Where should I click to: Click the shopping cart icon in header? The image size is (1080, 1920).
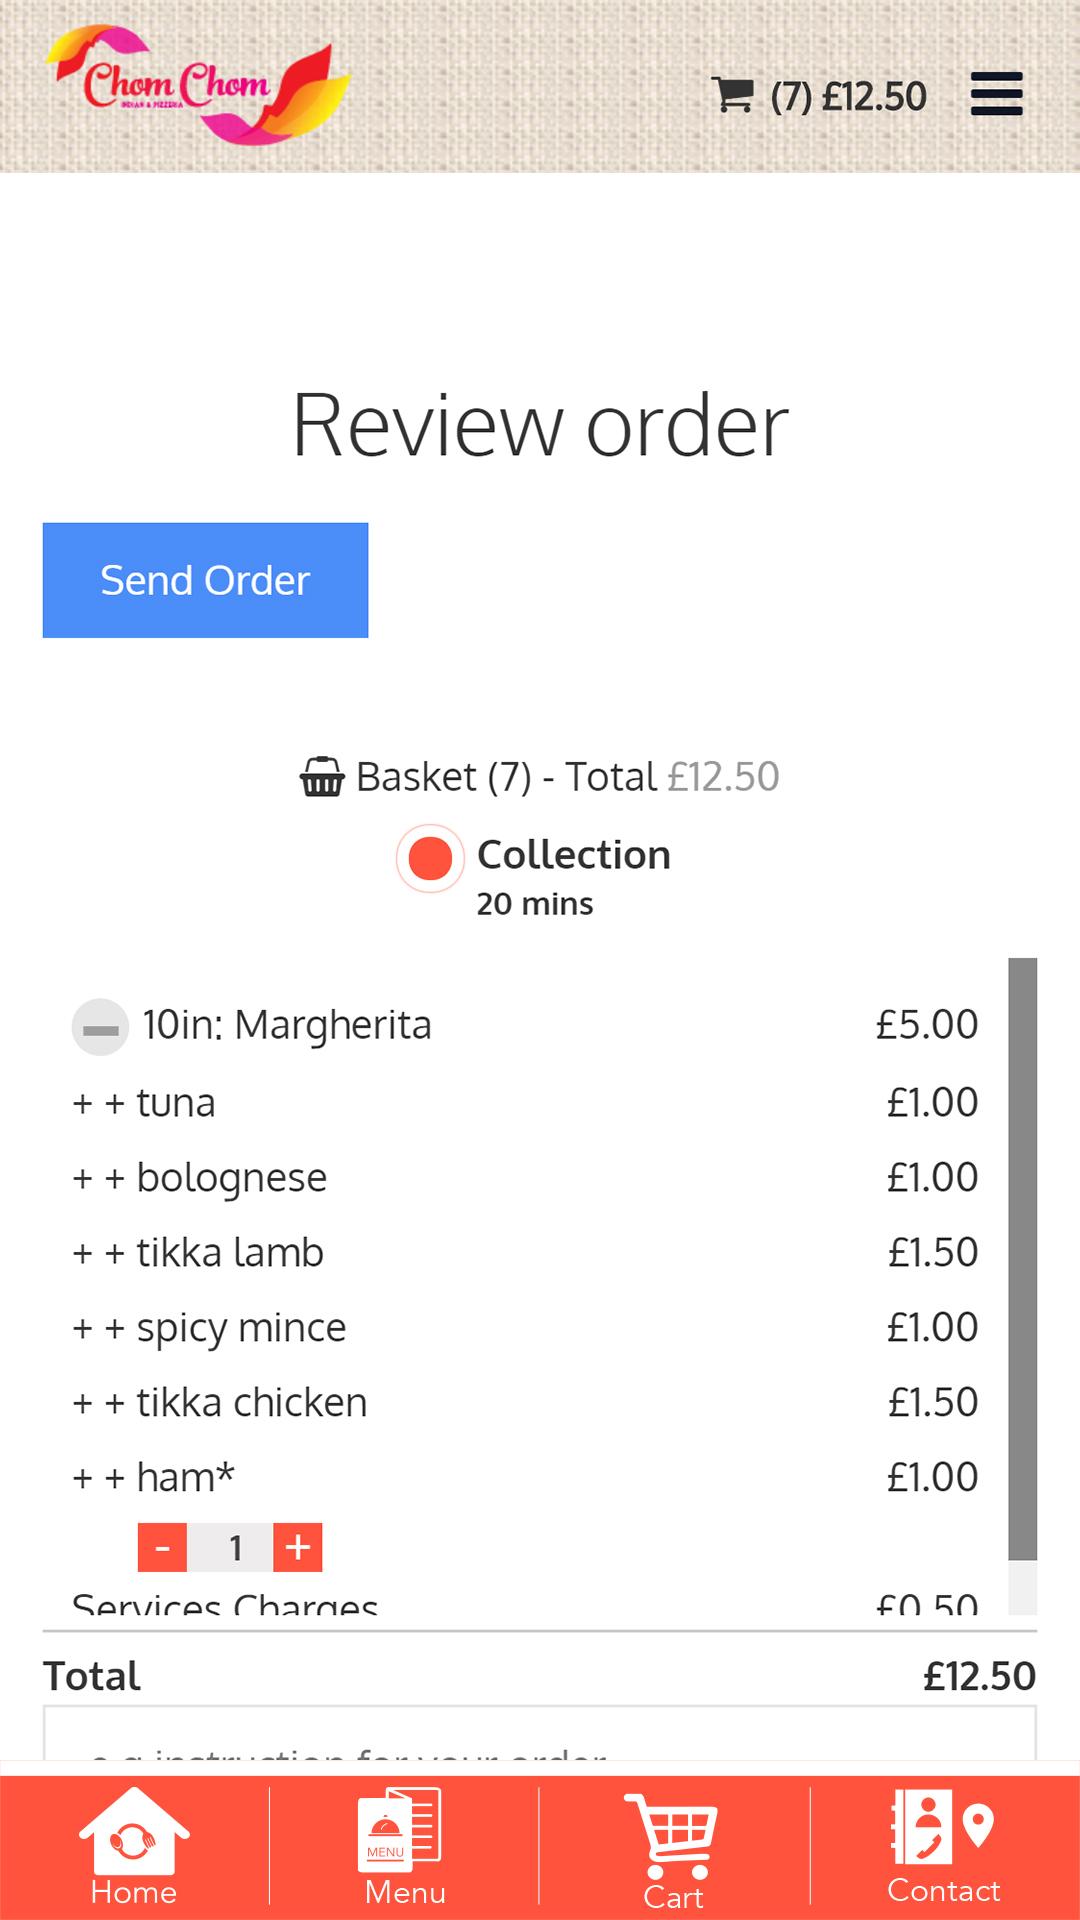[732, 95]
